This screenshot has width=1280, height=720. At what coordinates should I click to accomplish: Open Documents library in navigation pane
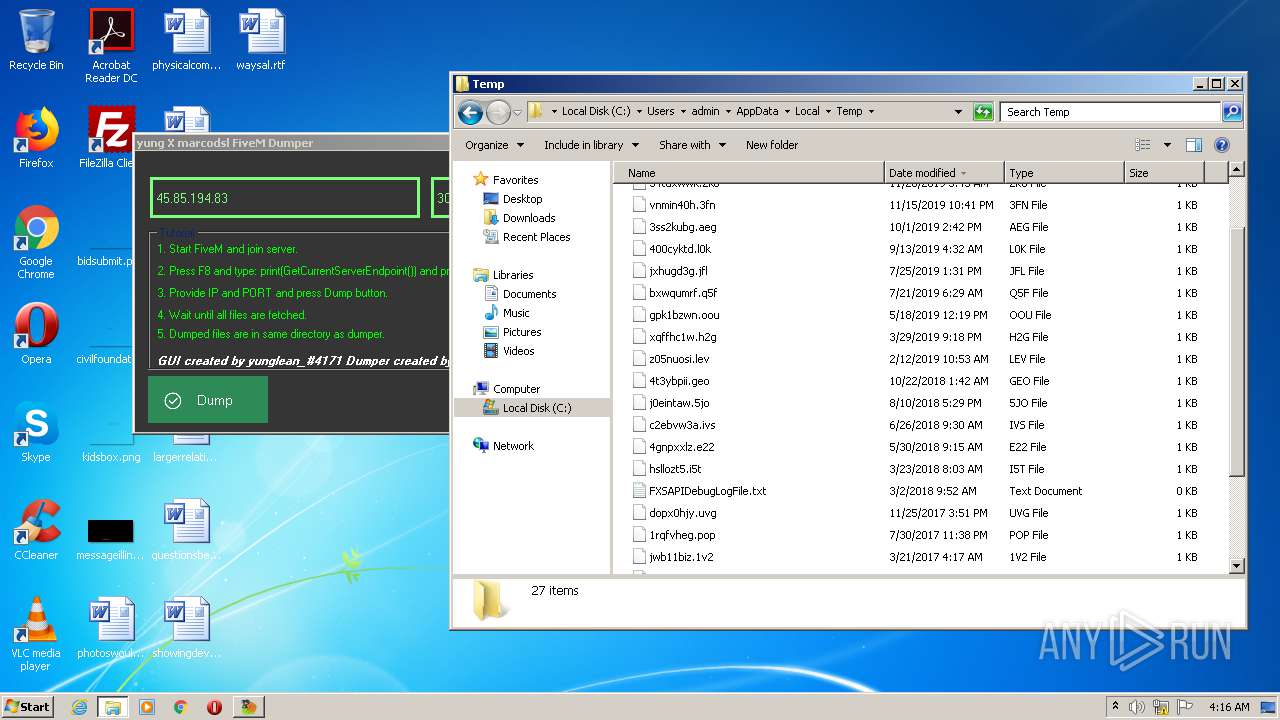click(529, 294)
